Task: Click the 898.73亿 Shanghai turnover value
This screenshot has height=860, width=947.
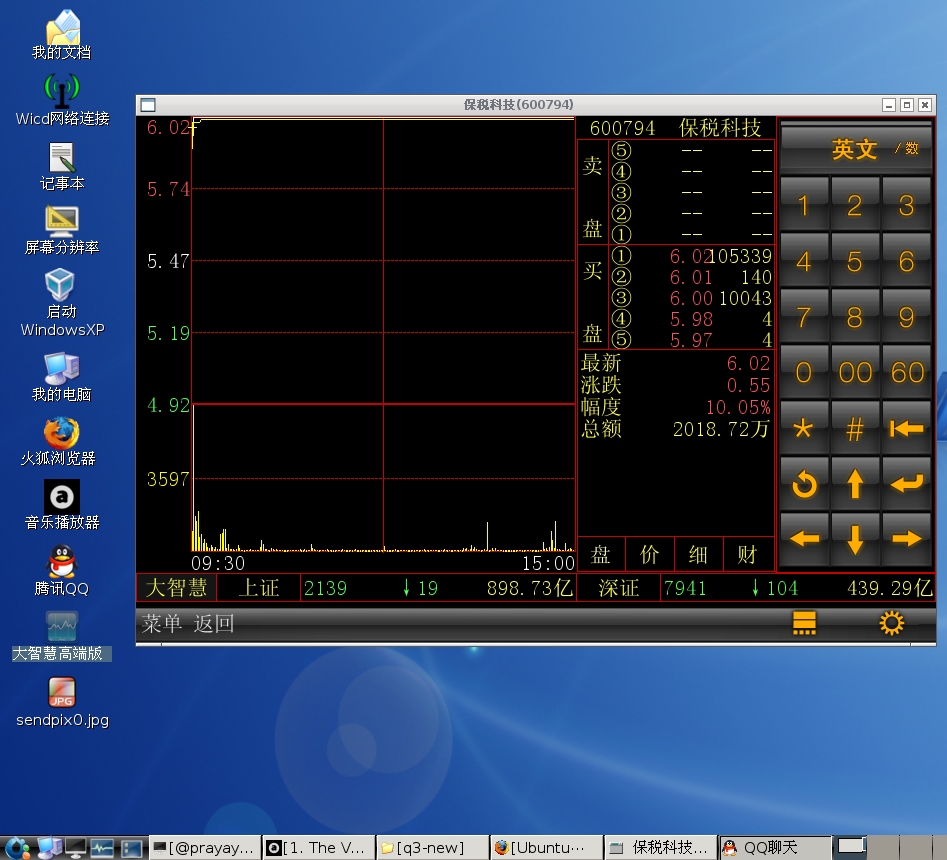Action: 530,588
